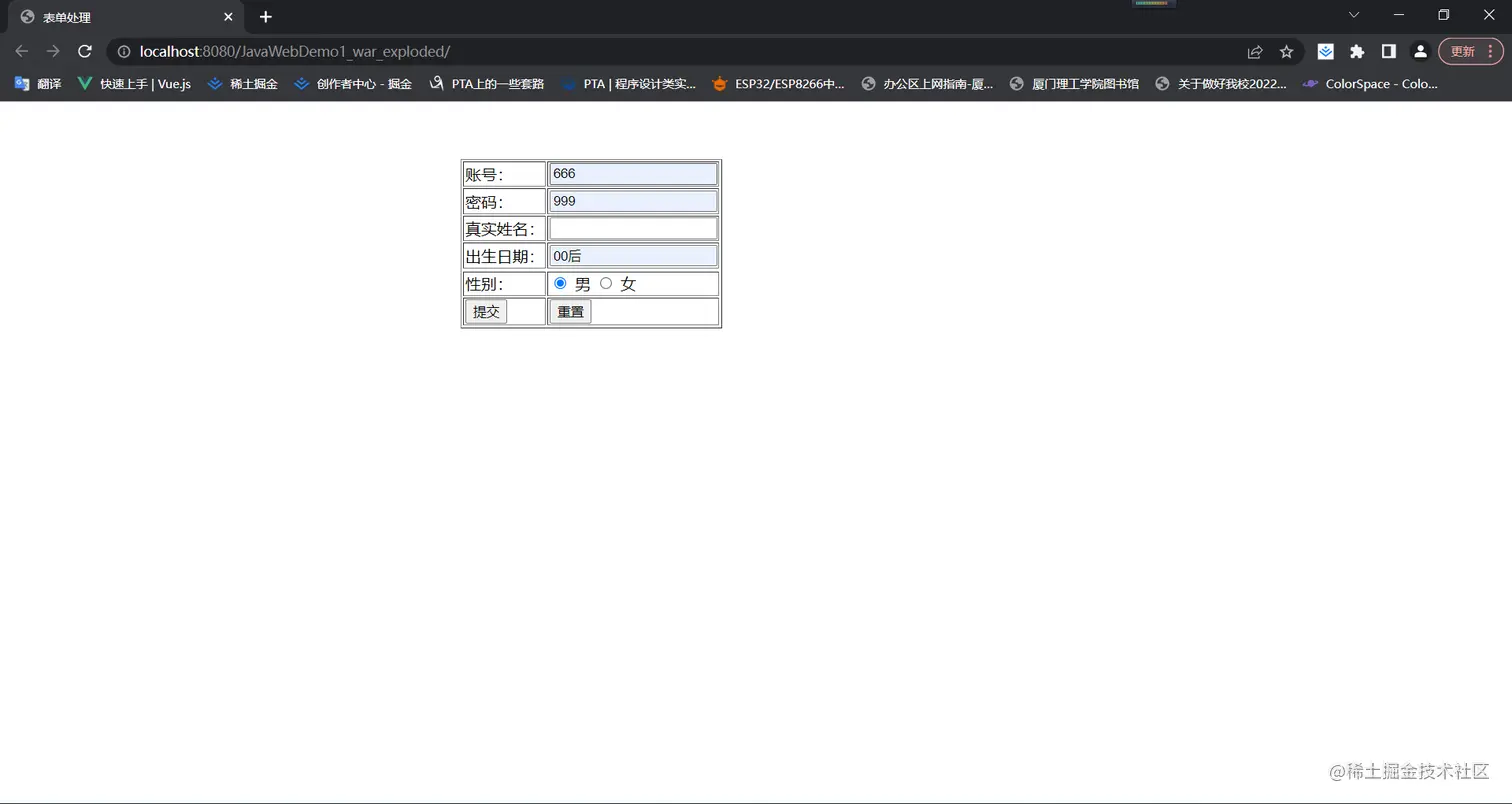This screenshot has height=804, width=1512.
Task: Open the blue extension icon in toolbar
Action: point(1325,51)
